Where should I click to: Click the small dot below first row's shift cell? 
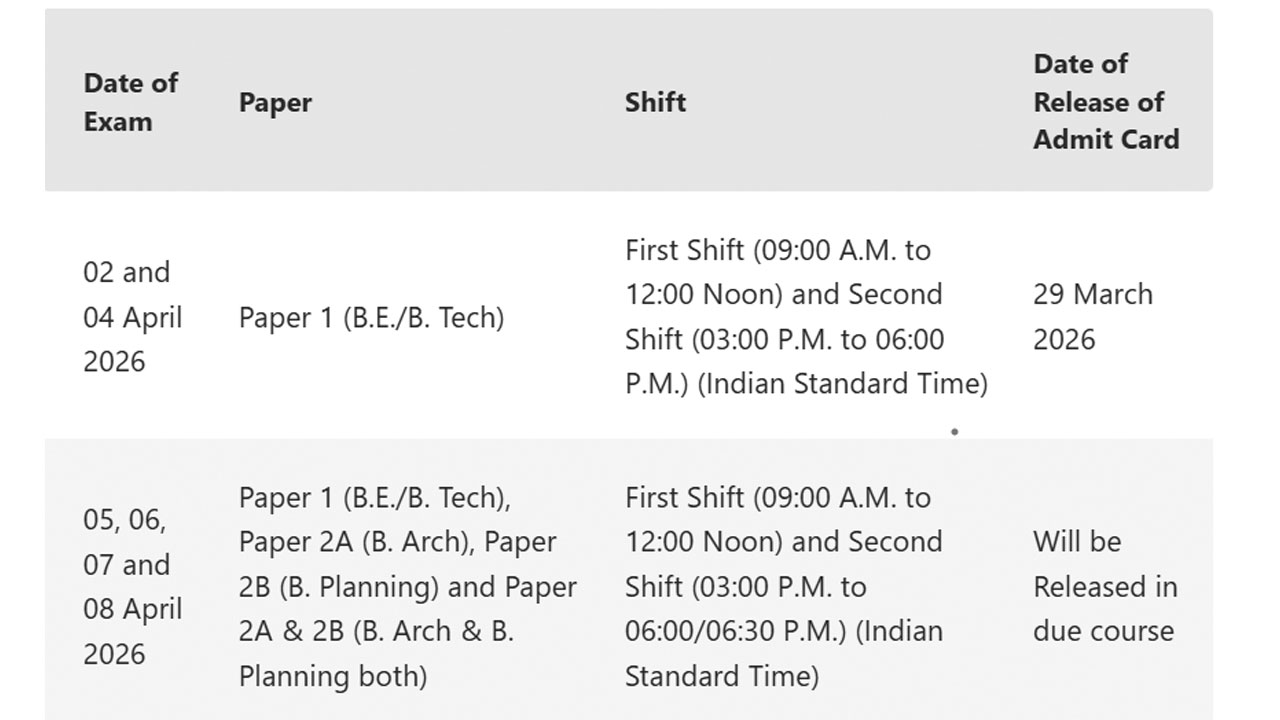point(955,432)
